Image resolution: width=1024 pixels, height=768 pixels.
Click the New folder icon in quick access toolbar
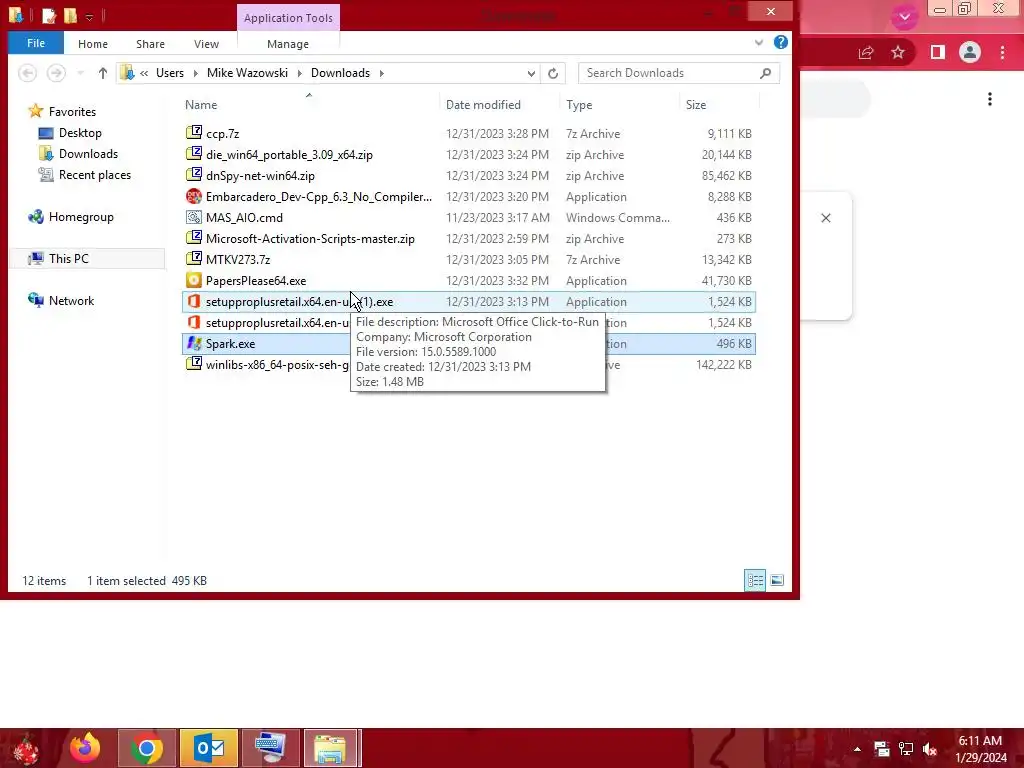[x=71, y=15]
